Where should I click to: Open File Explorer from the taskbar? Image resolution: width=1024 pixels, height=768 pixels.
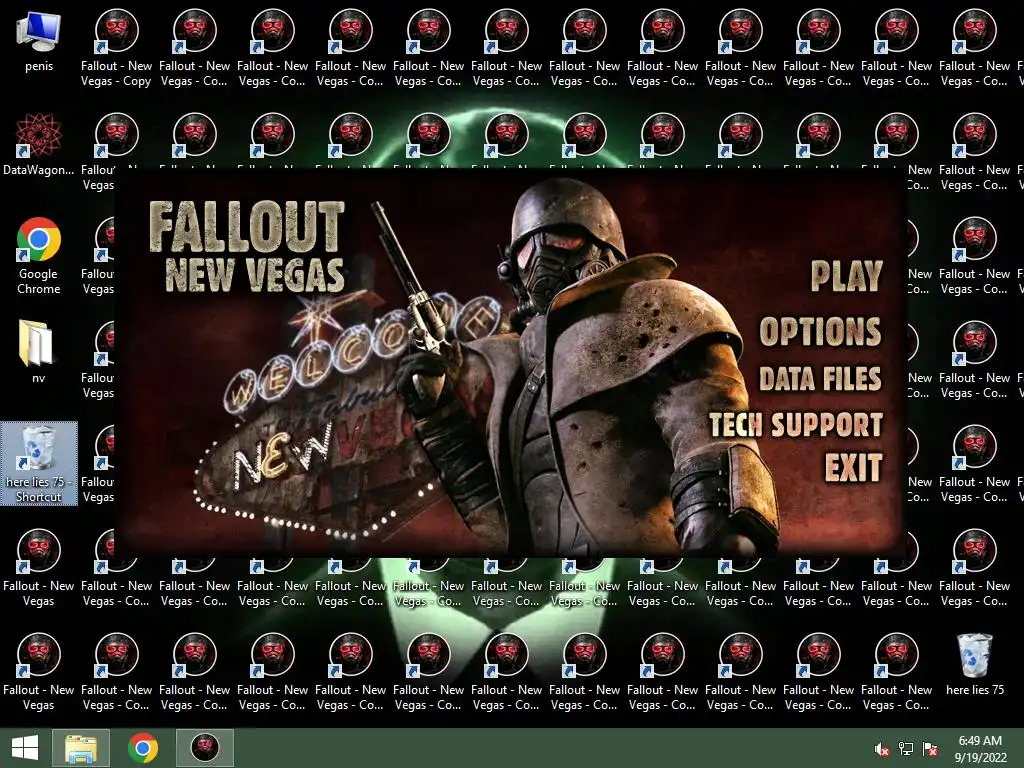tap(80, 748)
